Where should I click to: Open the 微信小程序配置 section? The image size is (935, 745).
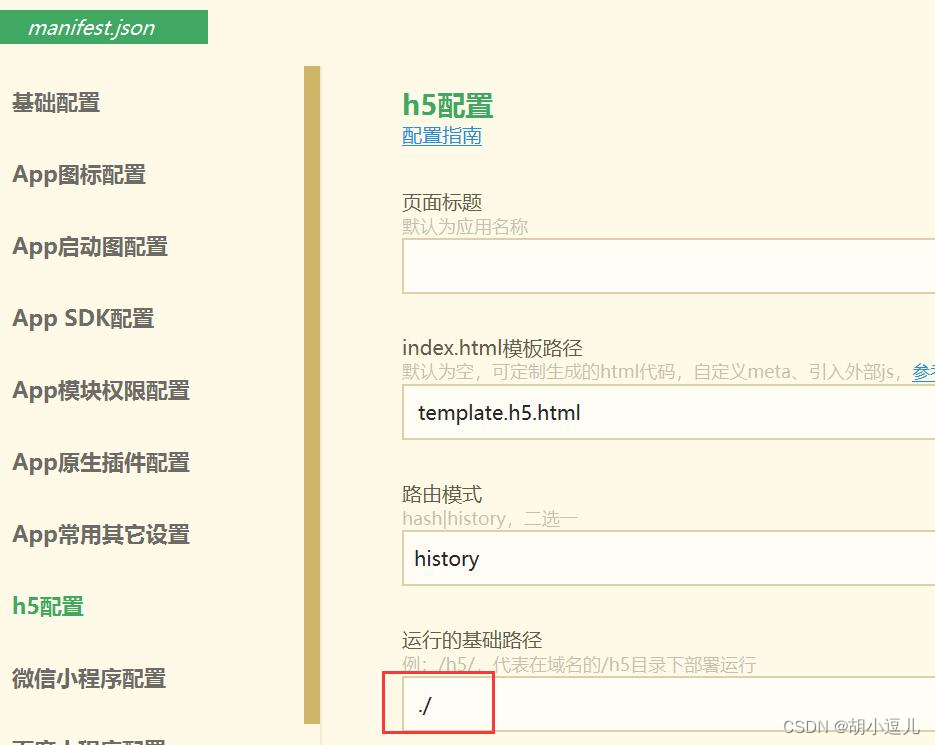point(89,679)
